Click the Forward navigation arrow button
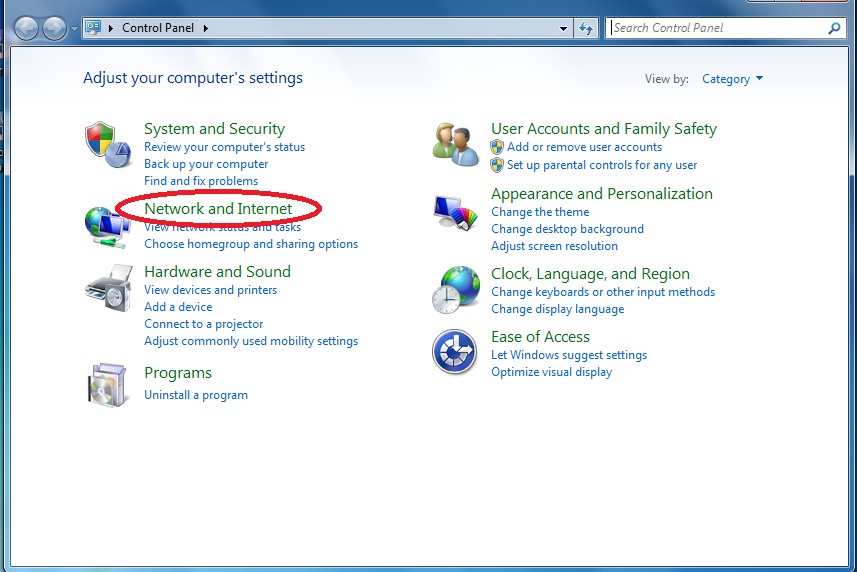857x572 pixels. point(54,28)
